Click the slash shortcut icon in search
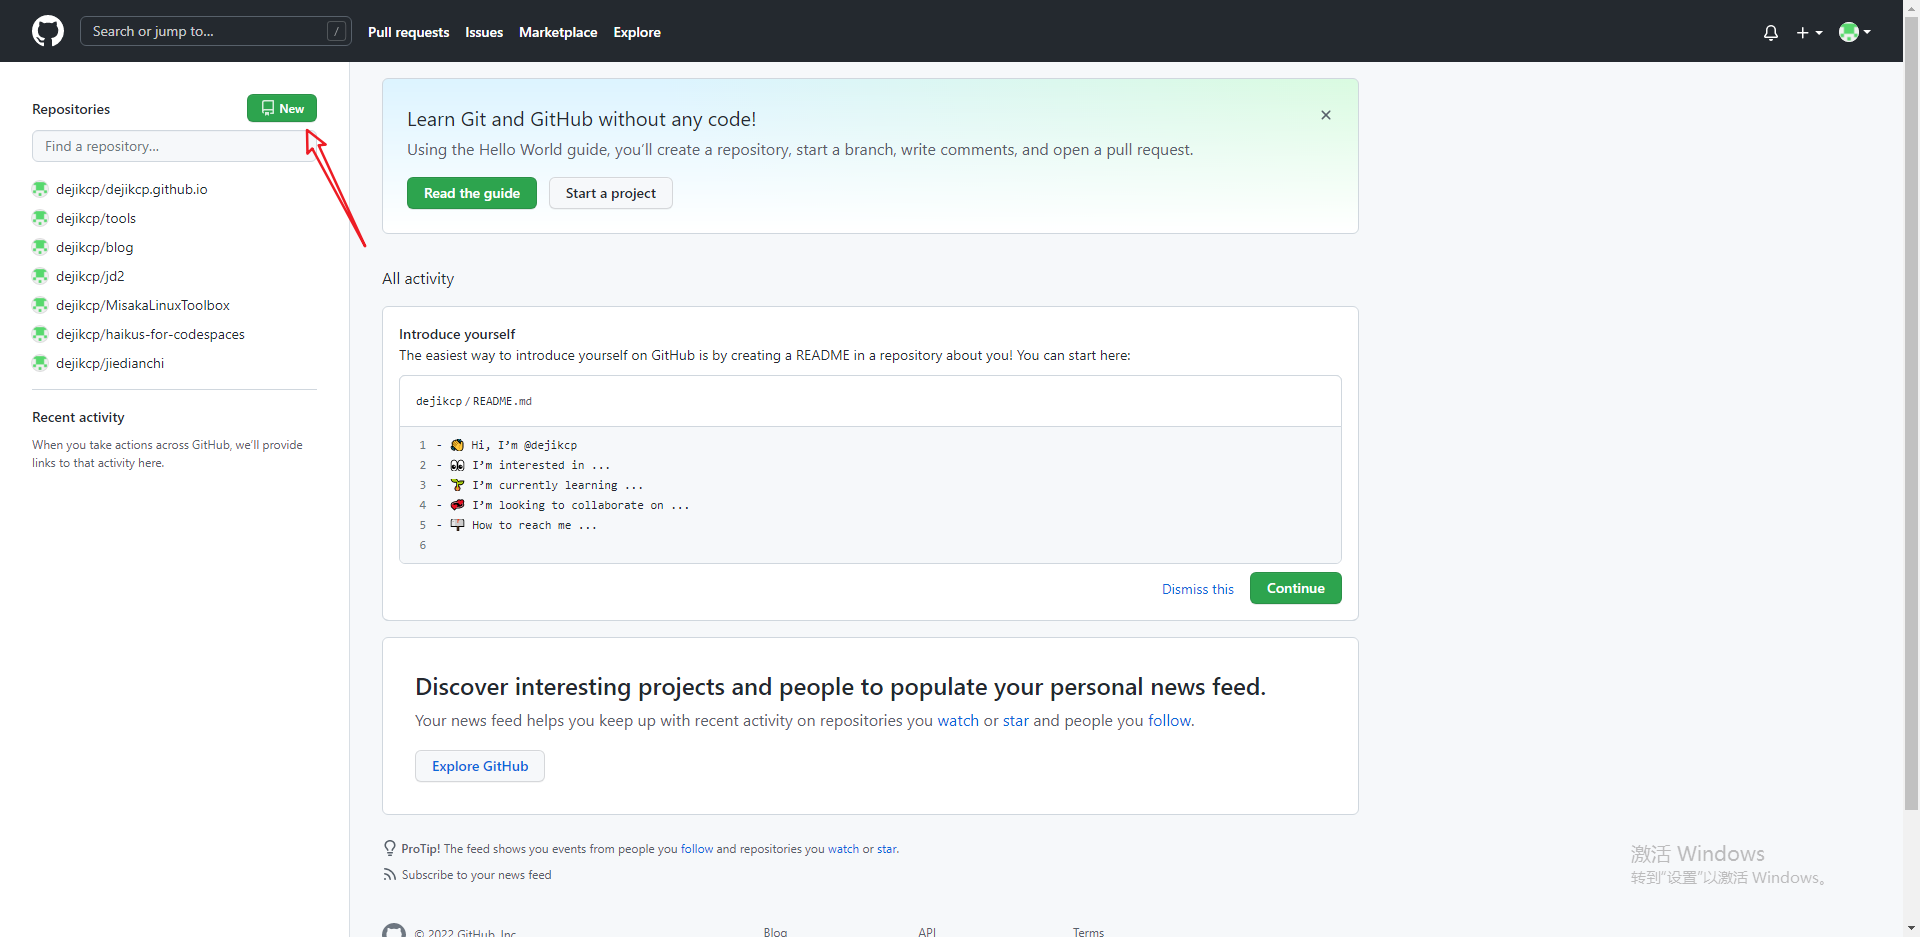 point(337,31)
